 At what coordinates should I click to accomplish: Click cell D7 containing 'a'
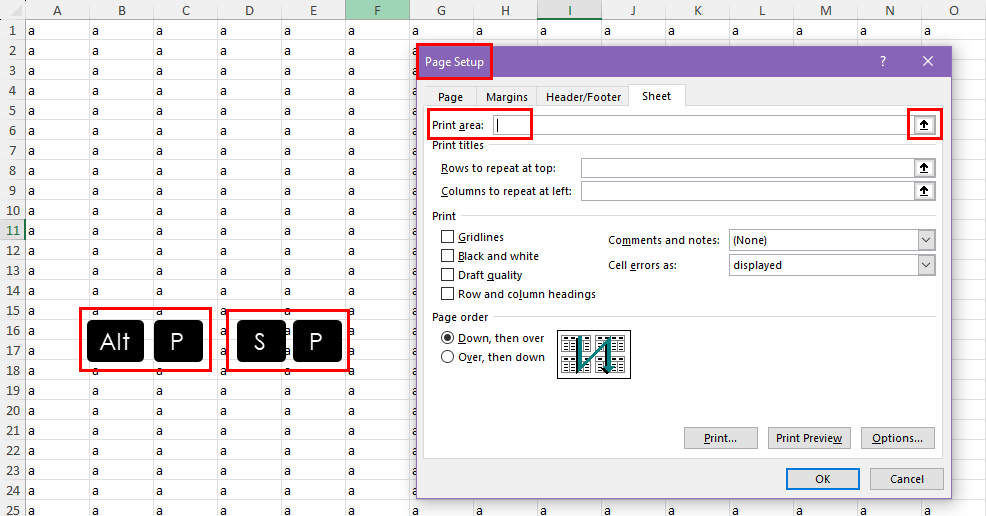pos(250,150)
